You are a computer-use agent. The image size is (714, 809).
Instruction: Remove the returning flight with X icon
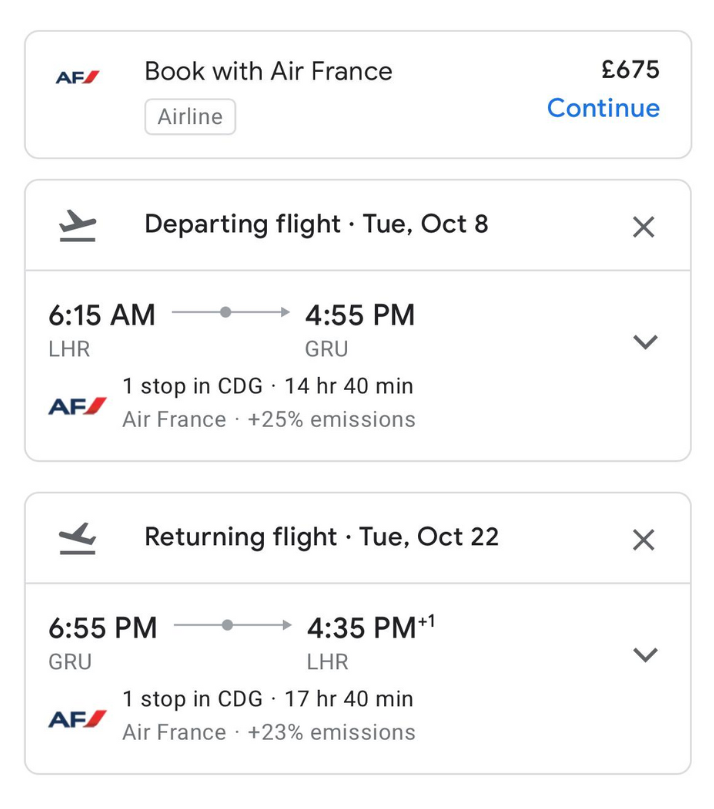coord(644,540)
